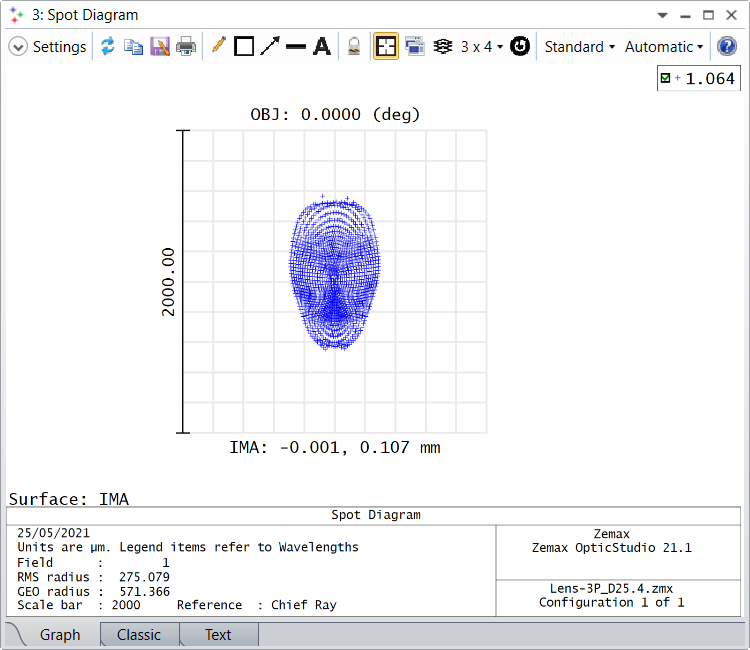Click the date 25/05/2021 text

pos(54,533)
